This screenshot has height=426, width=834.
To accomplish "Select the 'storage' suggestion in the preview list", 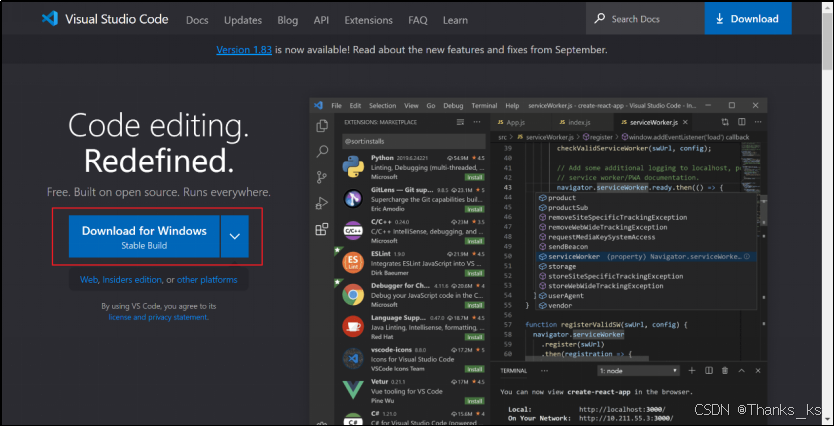I will [645, 266].
